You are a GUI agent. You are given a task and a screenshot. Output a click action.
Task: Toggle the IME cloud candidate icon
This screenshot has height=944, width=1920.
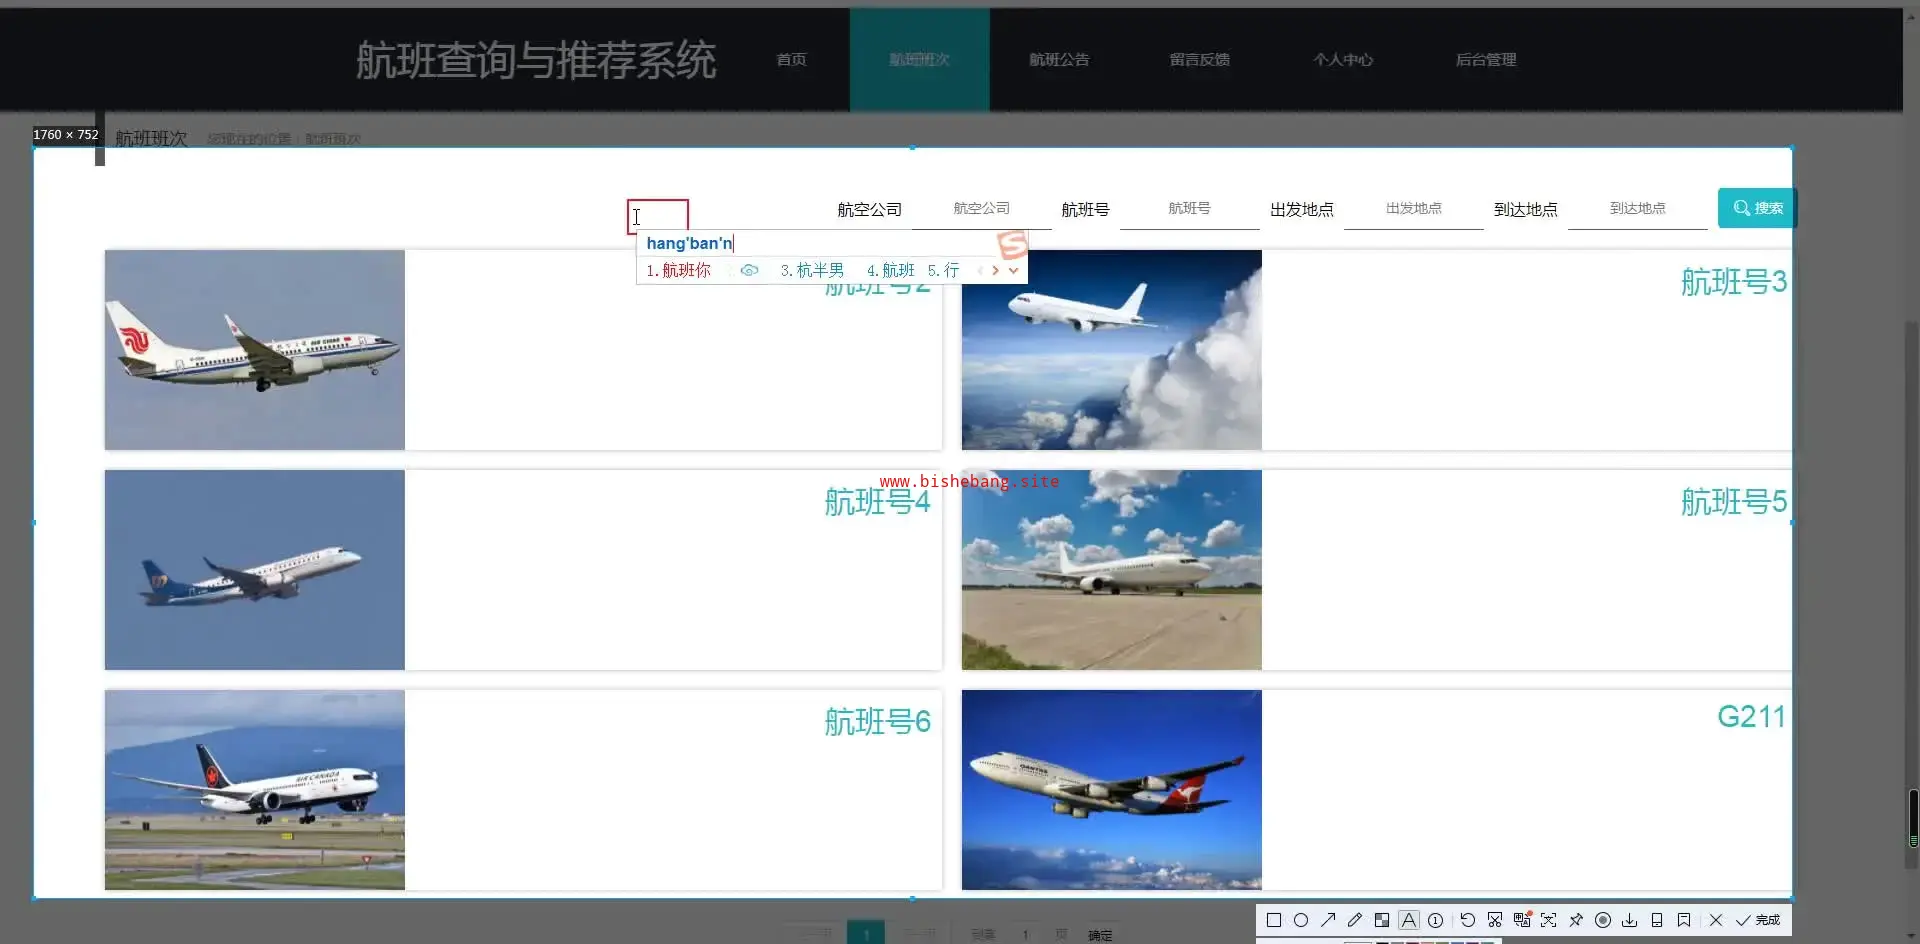(x=749, y=270)
